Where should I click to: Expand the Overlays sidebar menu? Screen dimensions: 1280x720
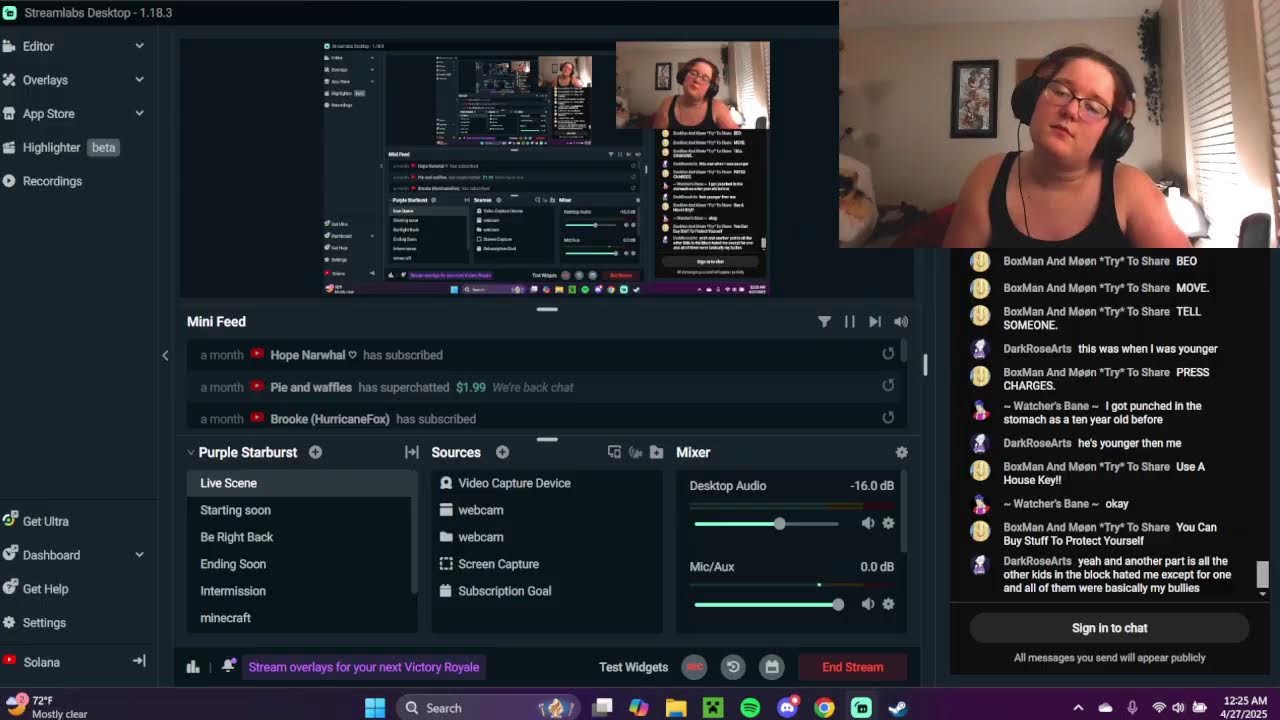click(139, 80)
